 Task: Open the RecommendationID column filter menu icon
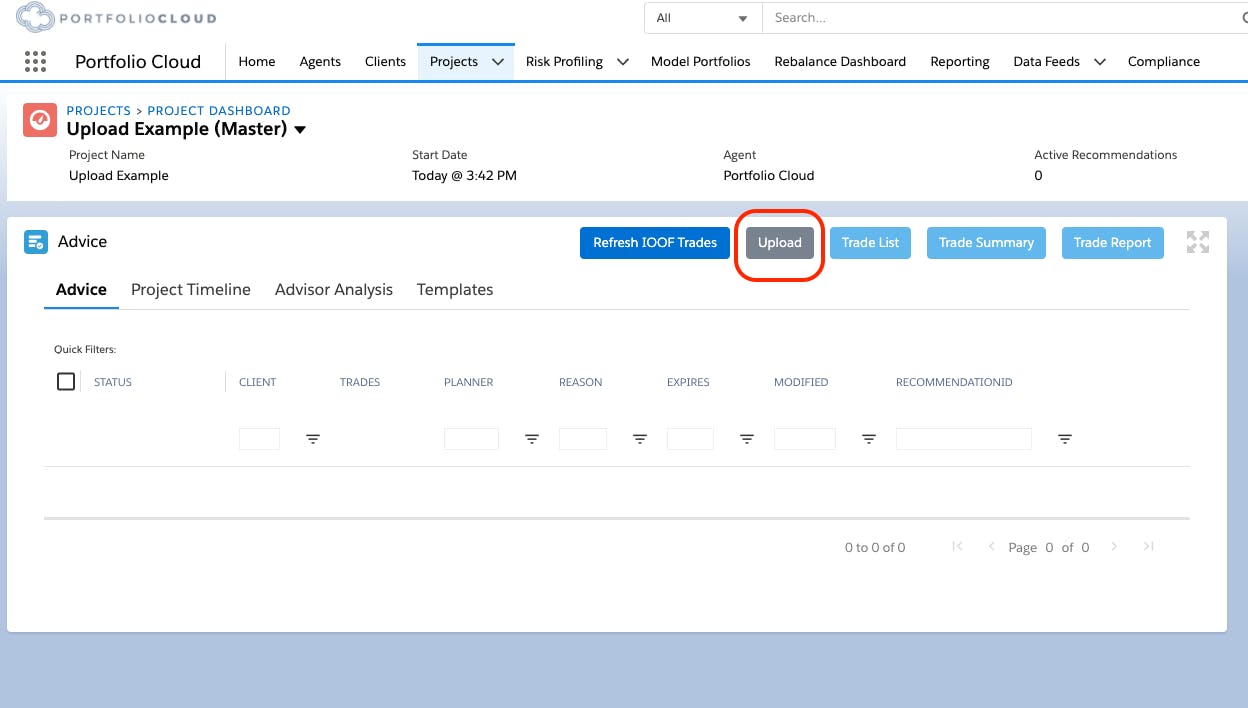1065,439
